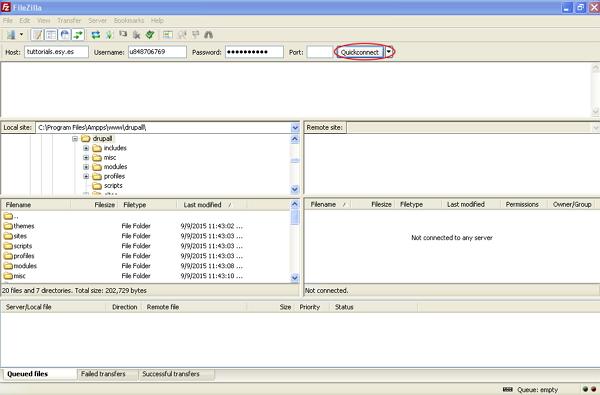Refresh the file and folder lists

(96, 35)
